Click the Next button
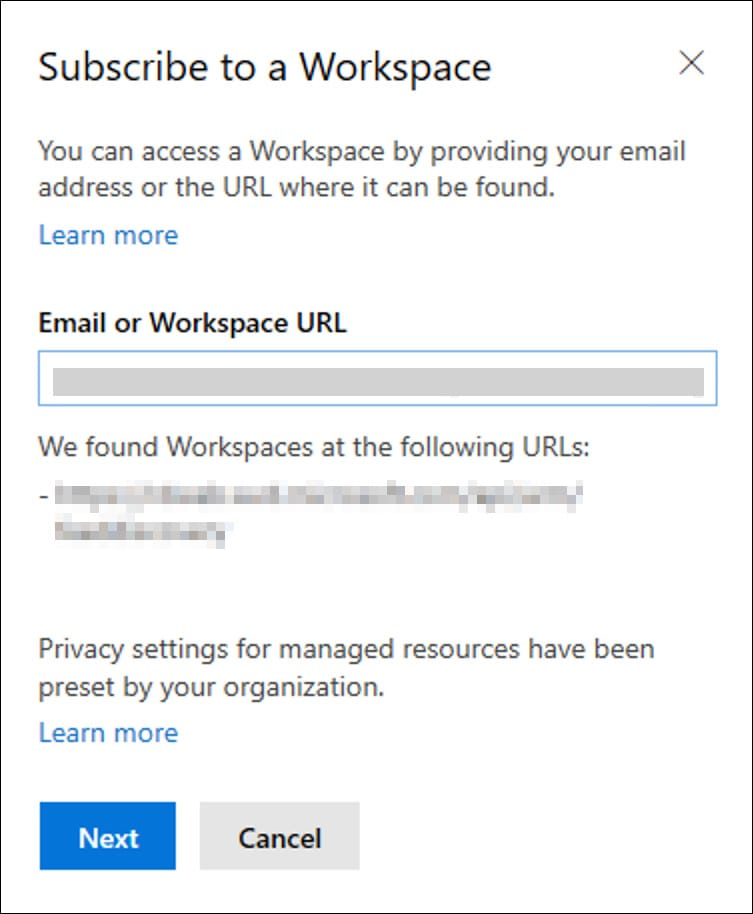This screenshot has width=753, height=914. tap(108, 836)
